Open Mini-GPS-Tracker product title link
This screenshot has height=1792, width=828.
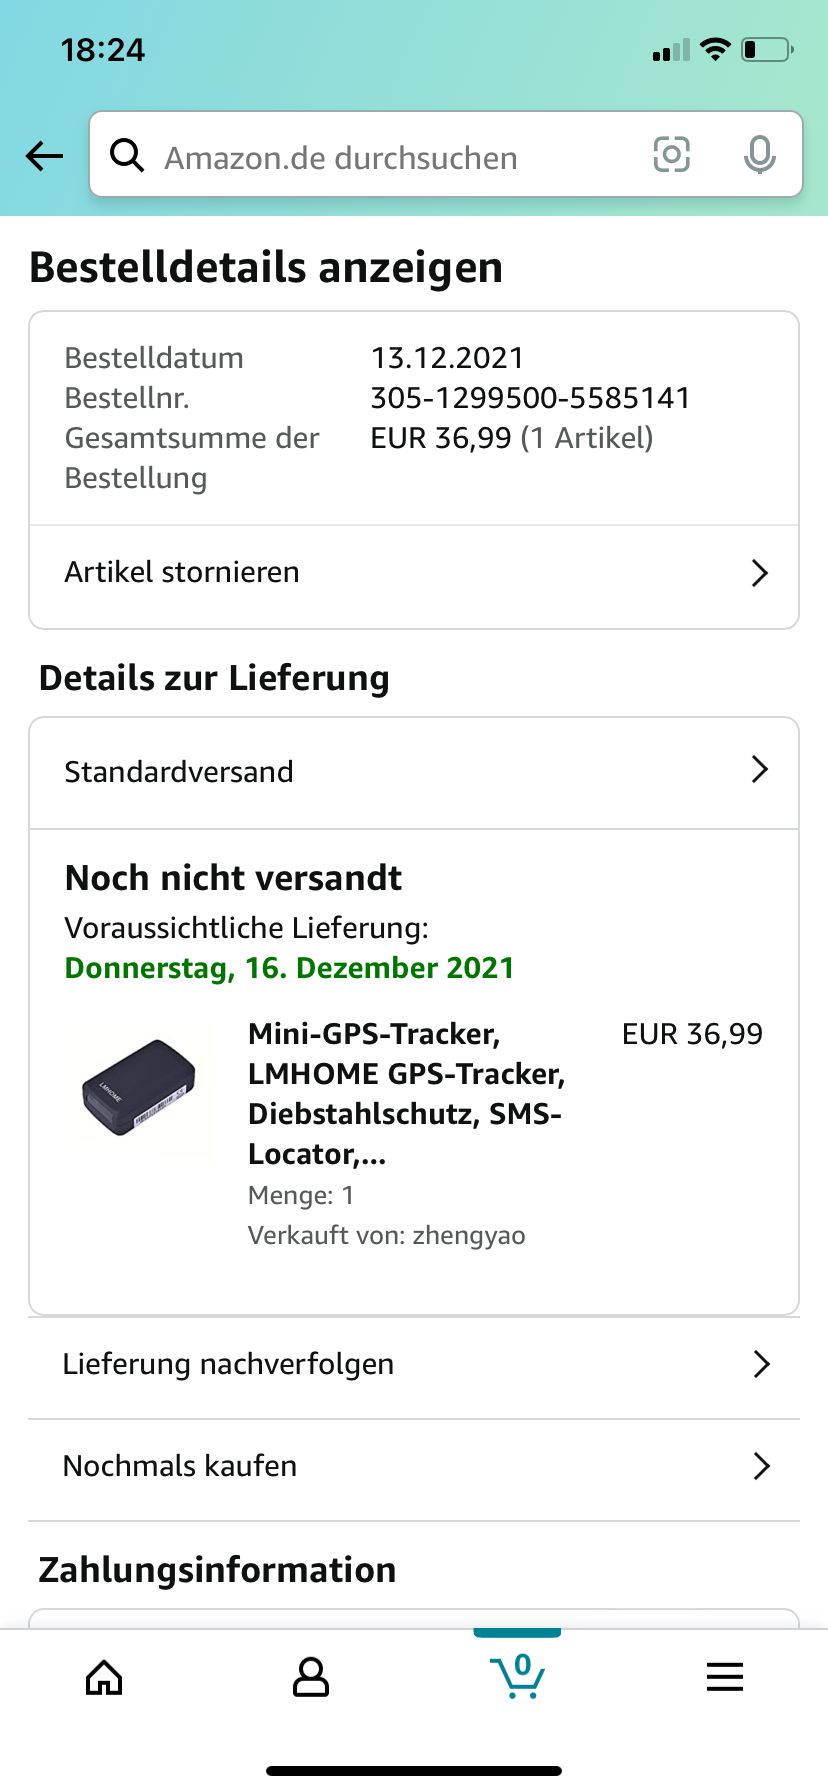click(407, 1094)
